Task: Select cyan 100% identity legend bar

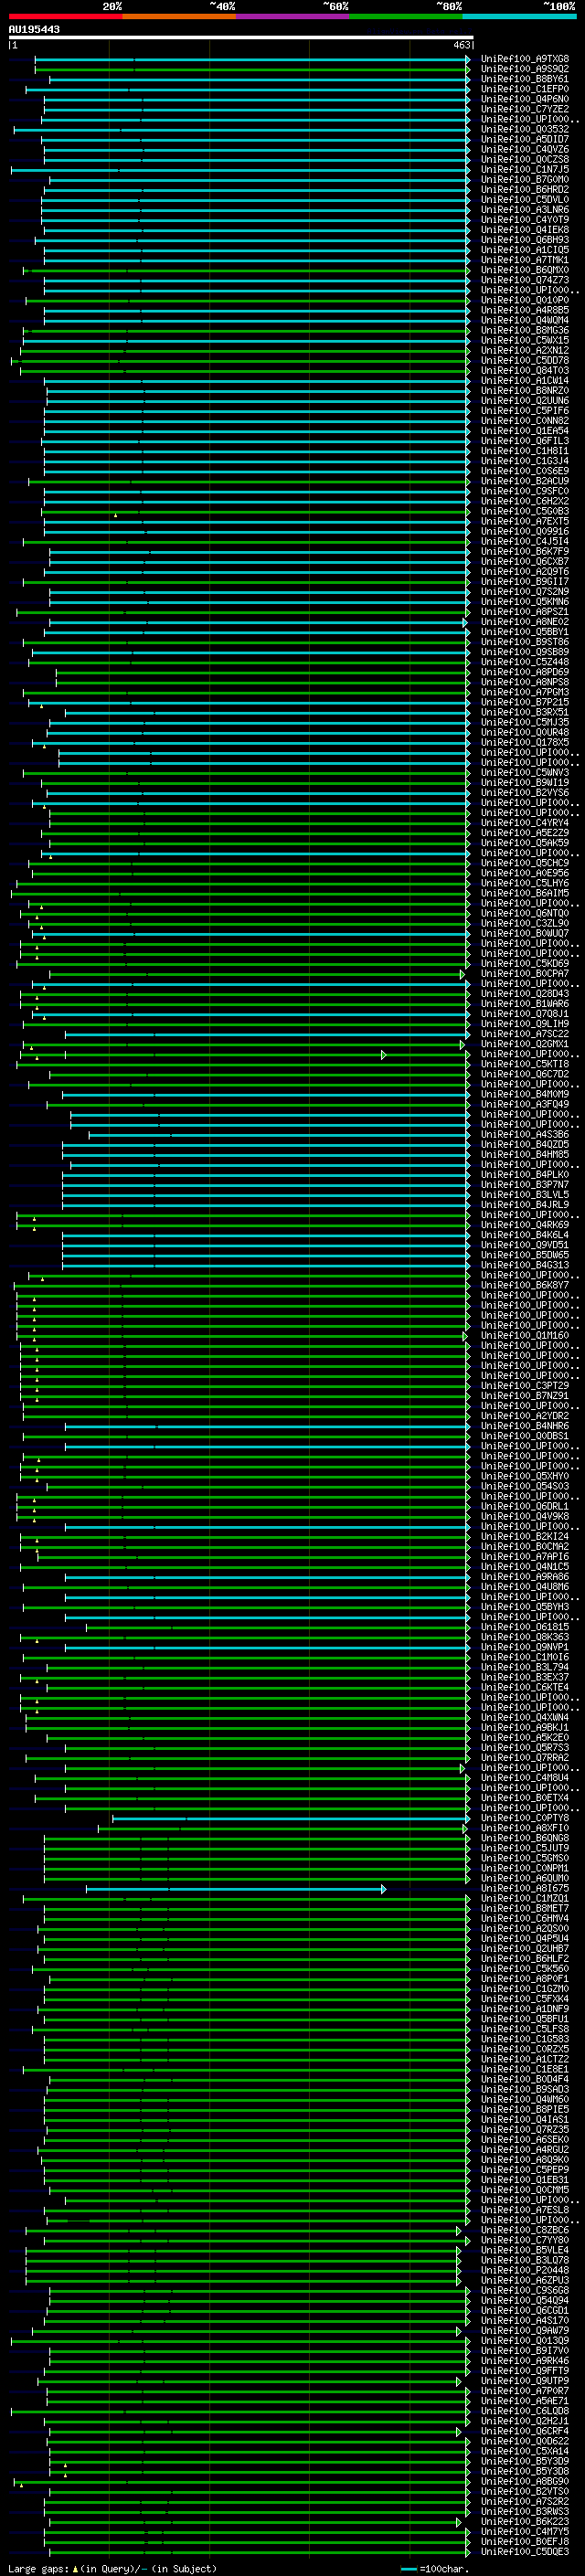Action: [x=519, y=16]
